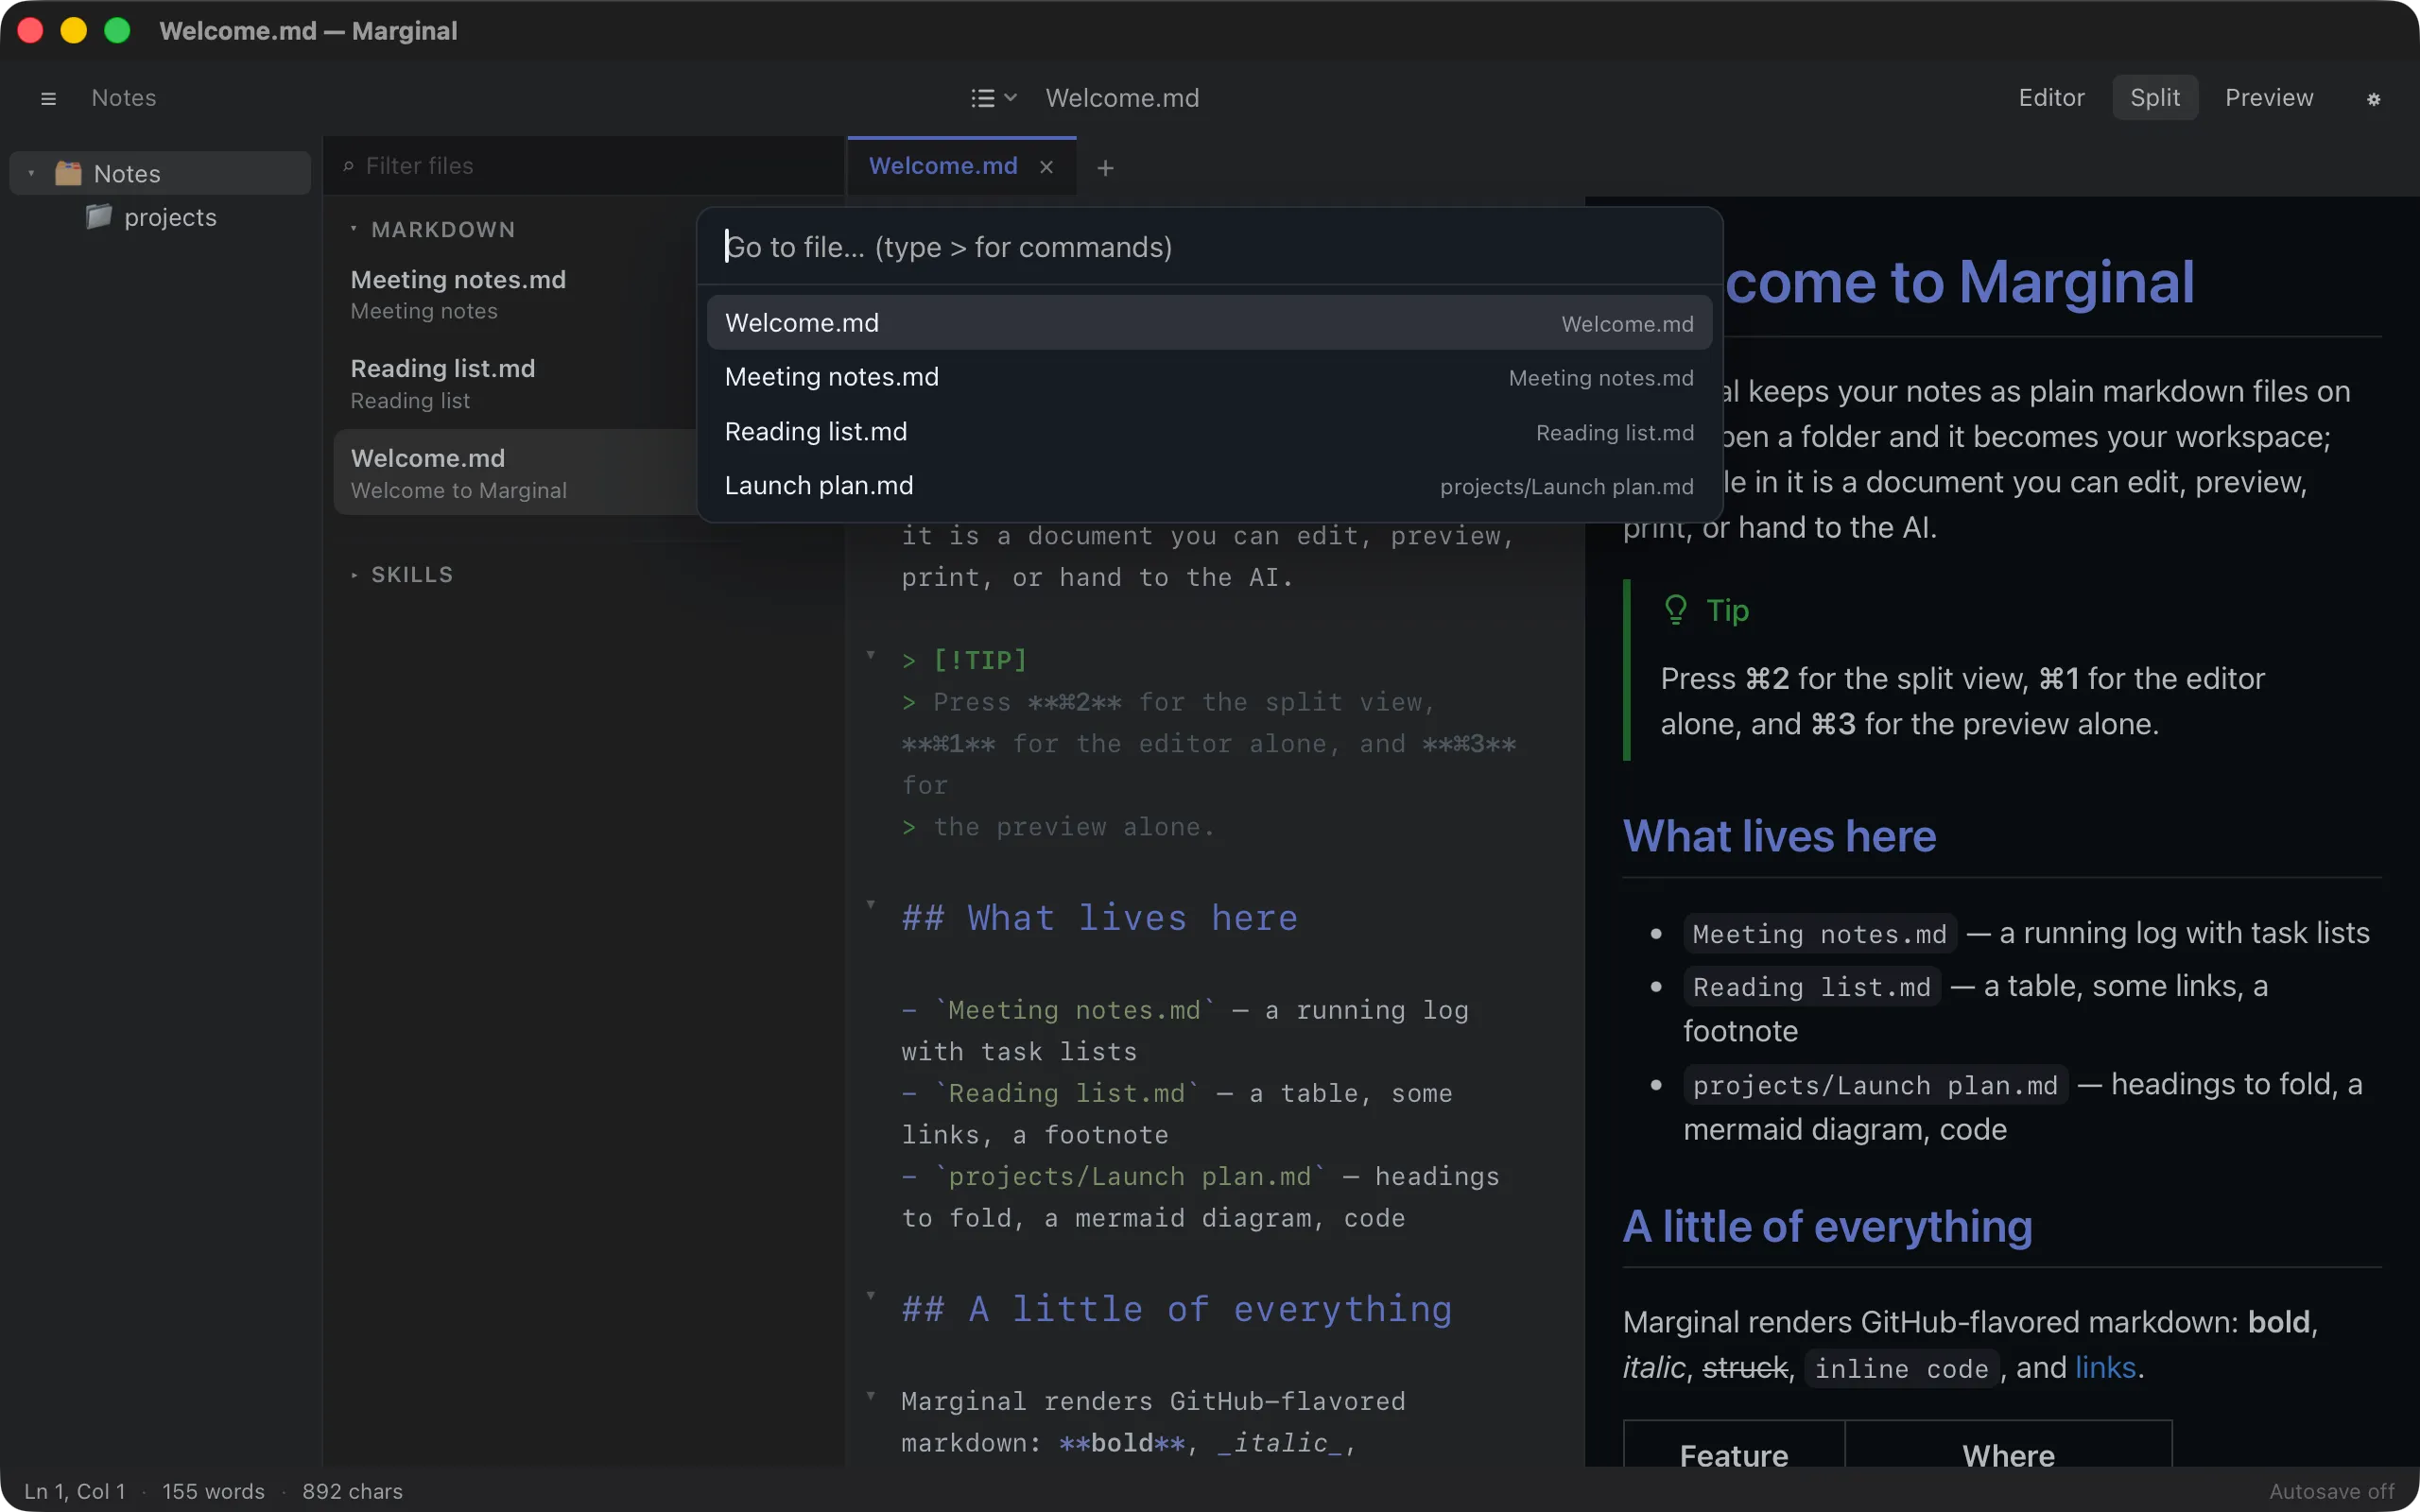This screenshot has height=1512, width=2420.
Task: Collapse the Notes root folder arrow
Action: coord(31,174)
